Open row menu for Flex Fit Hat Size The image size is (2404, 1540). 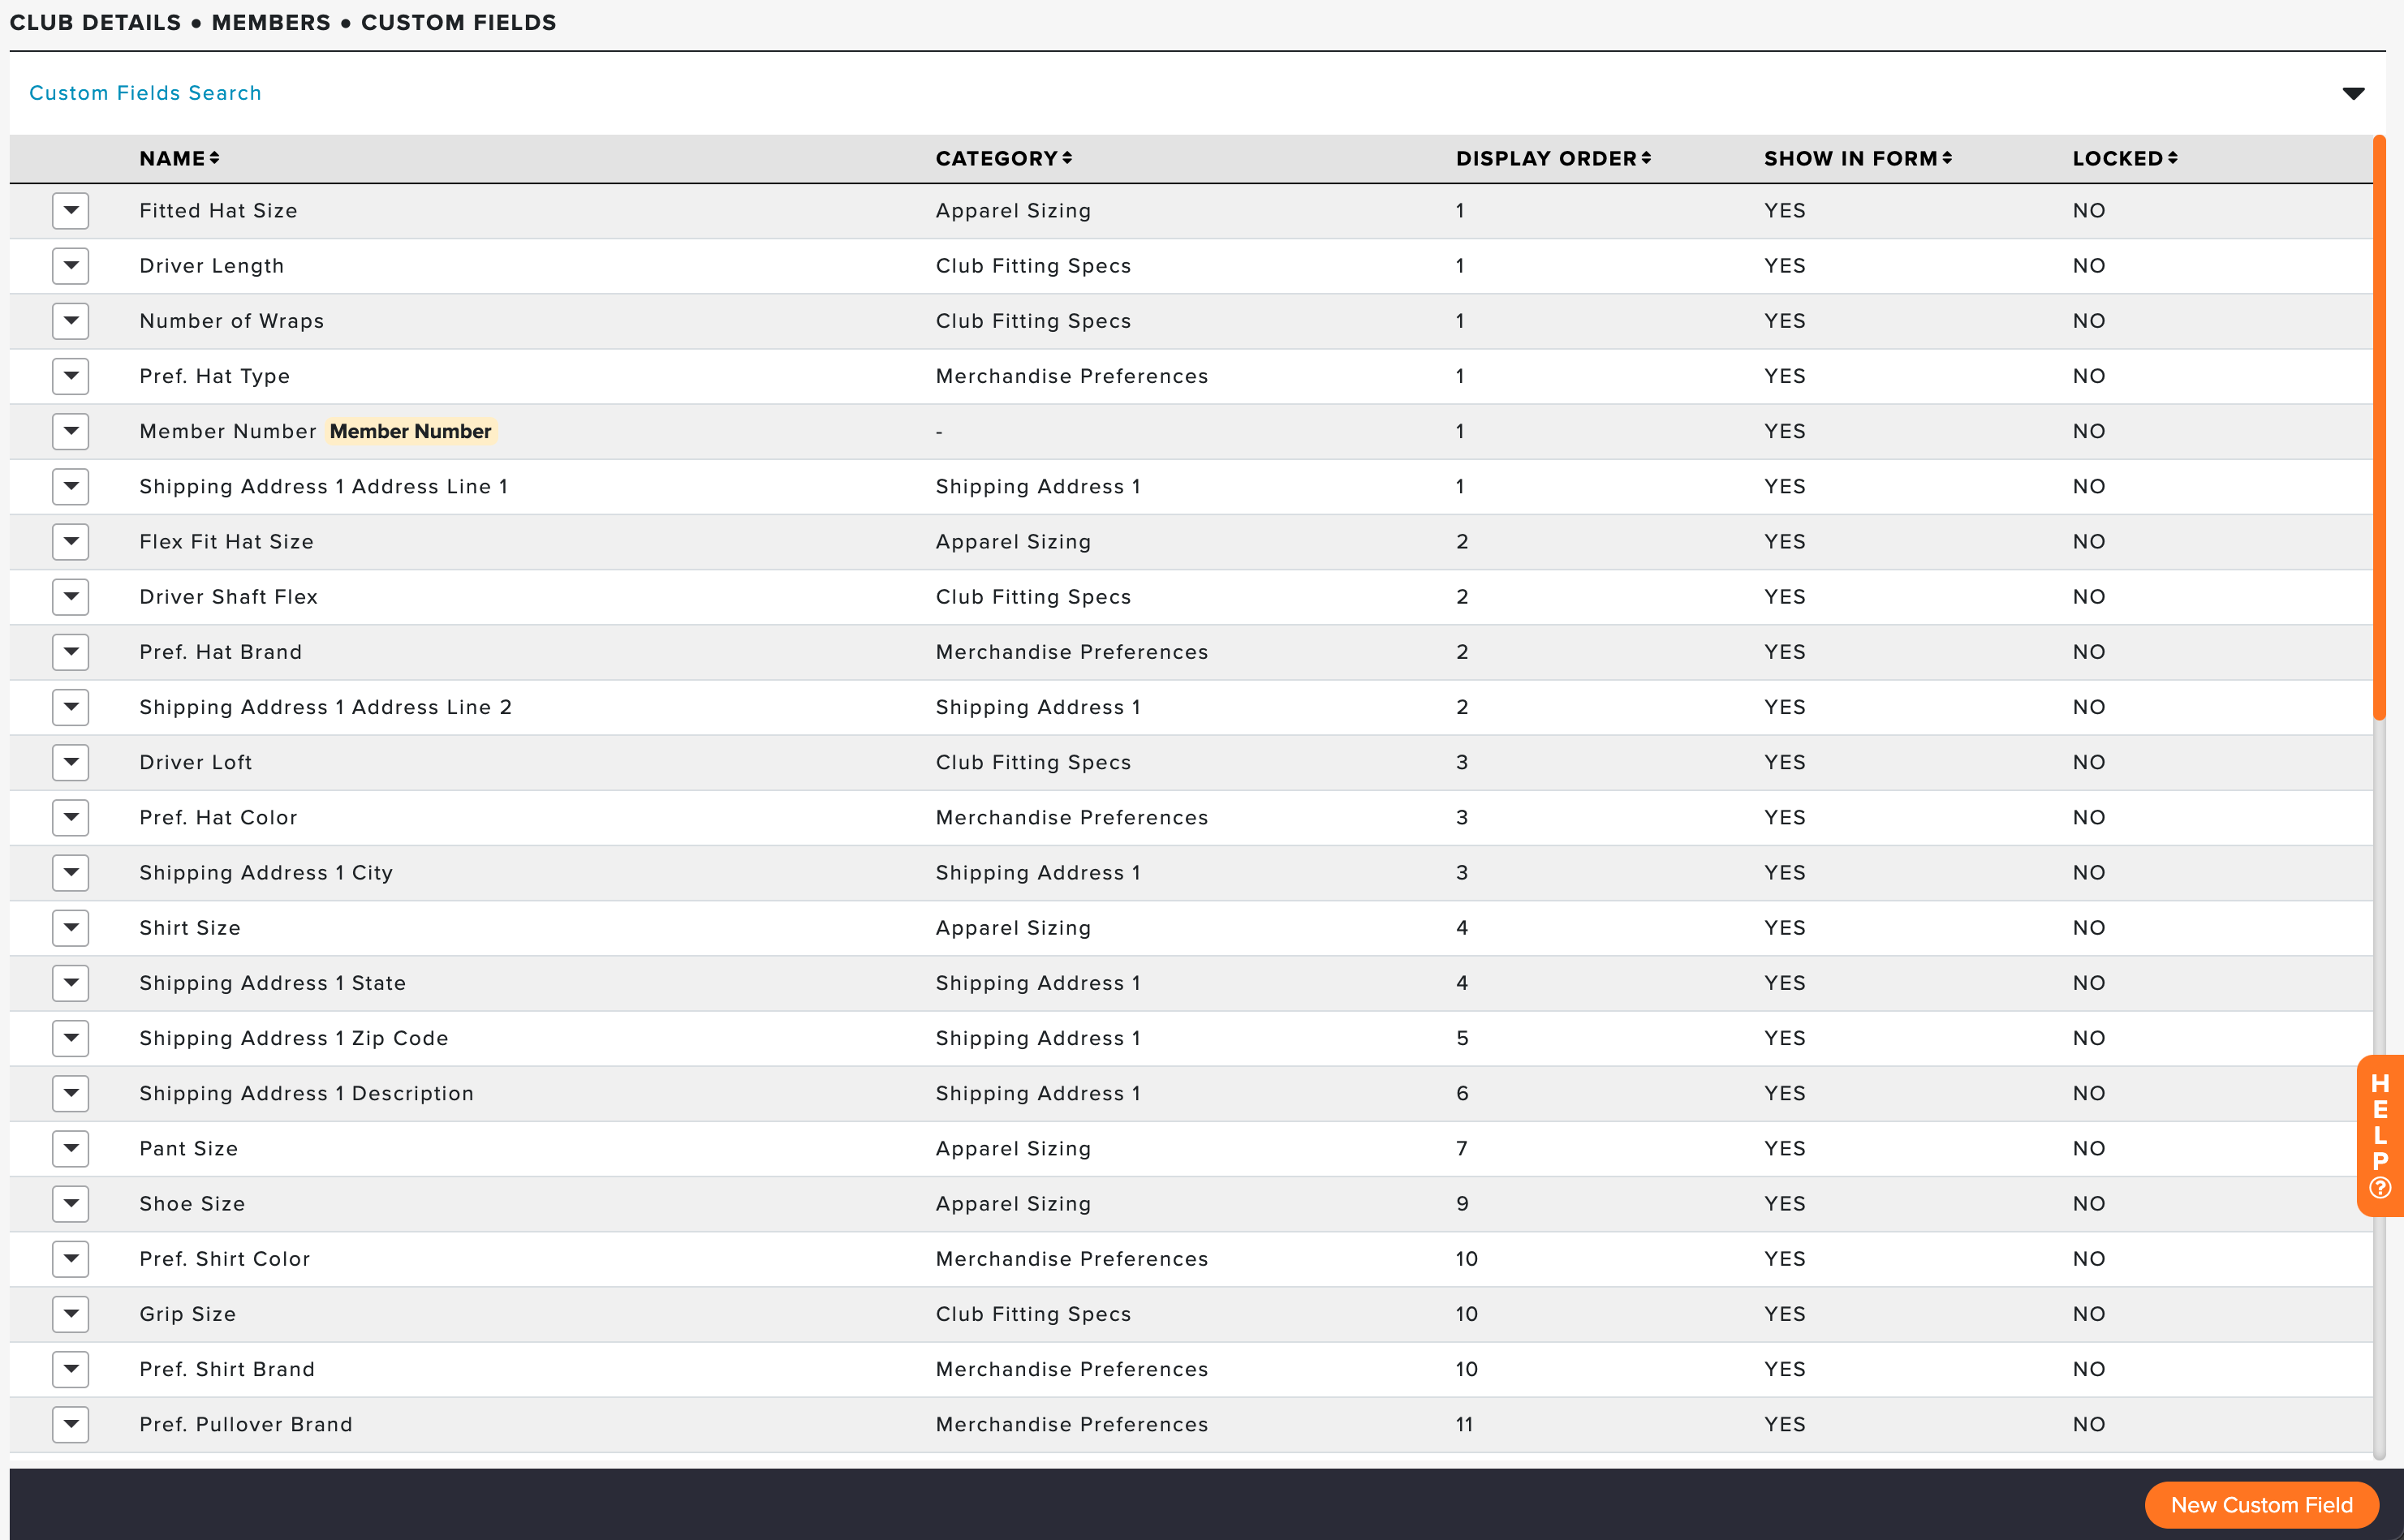coord(71,542)
